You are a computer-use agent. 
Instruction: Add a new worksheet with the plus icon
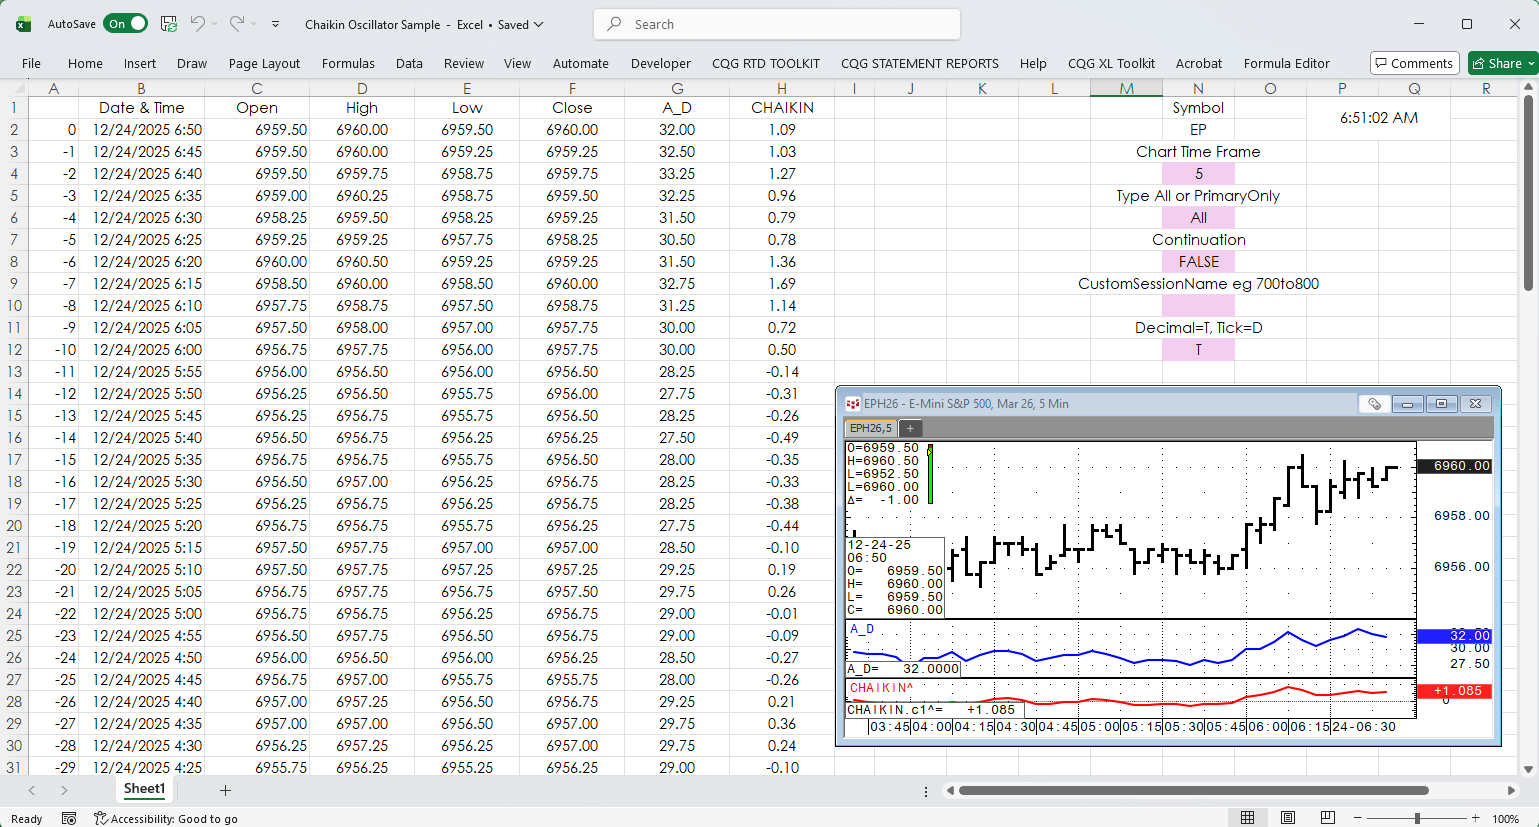226,790
